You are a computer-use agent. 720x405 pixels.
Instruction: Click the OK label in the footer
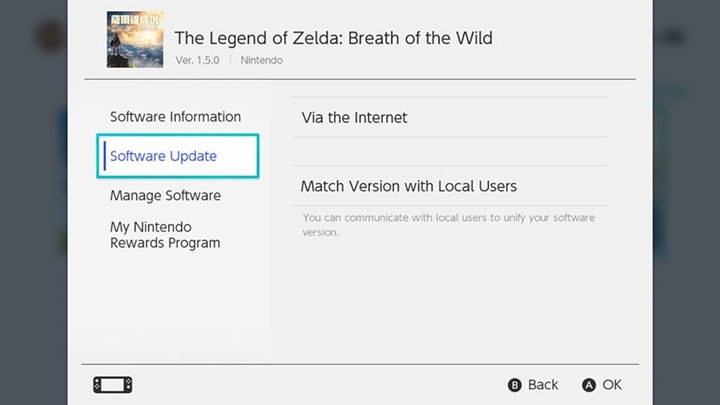click(612, 384)
